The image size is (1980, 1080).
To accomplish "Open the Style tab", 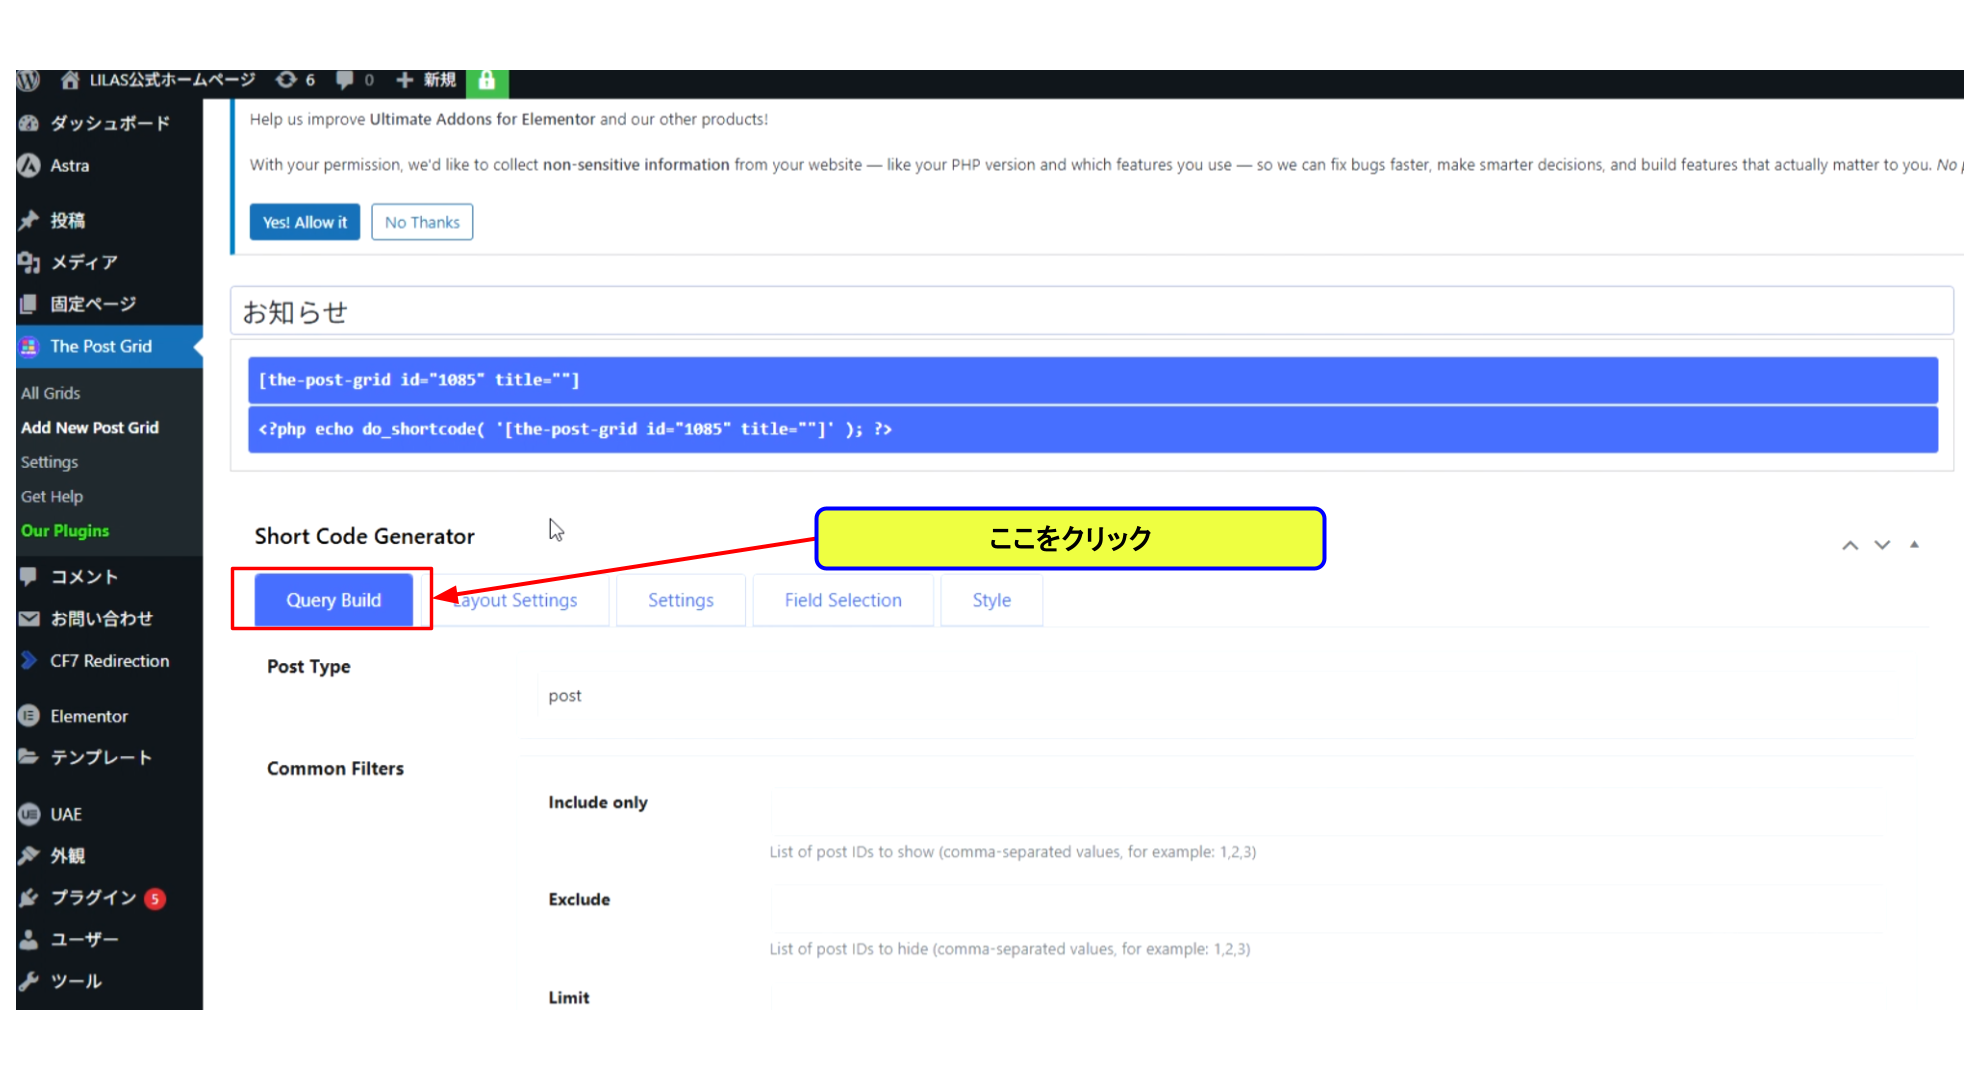I will pos(991,600).
